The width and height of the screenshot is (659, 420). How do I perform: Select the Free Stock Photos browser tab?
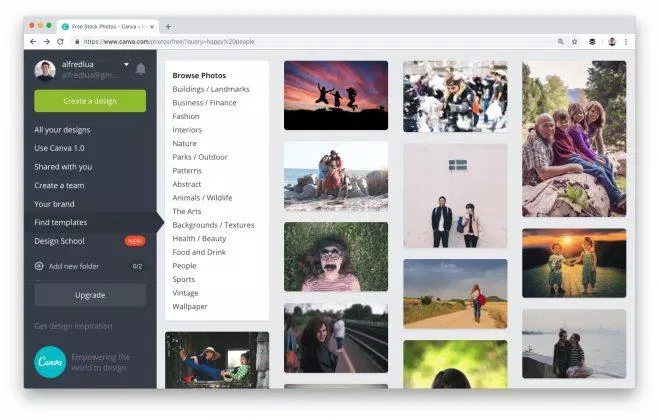tap(108, 26)
